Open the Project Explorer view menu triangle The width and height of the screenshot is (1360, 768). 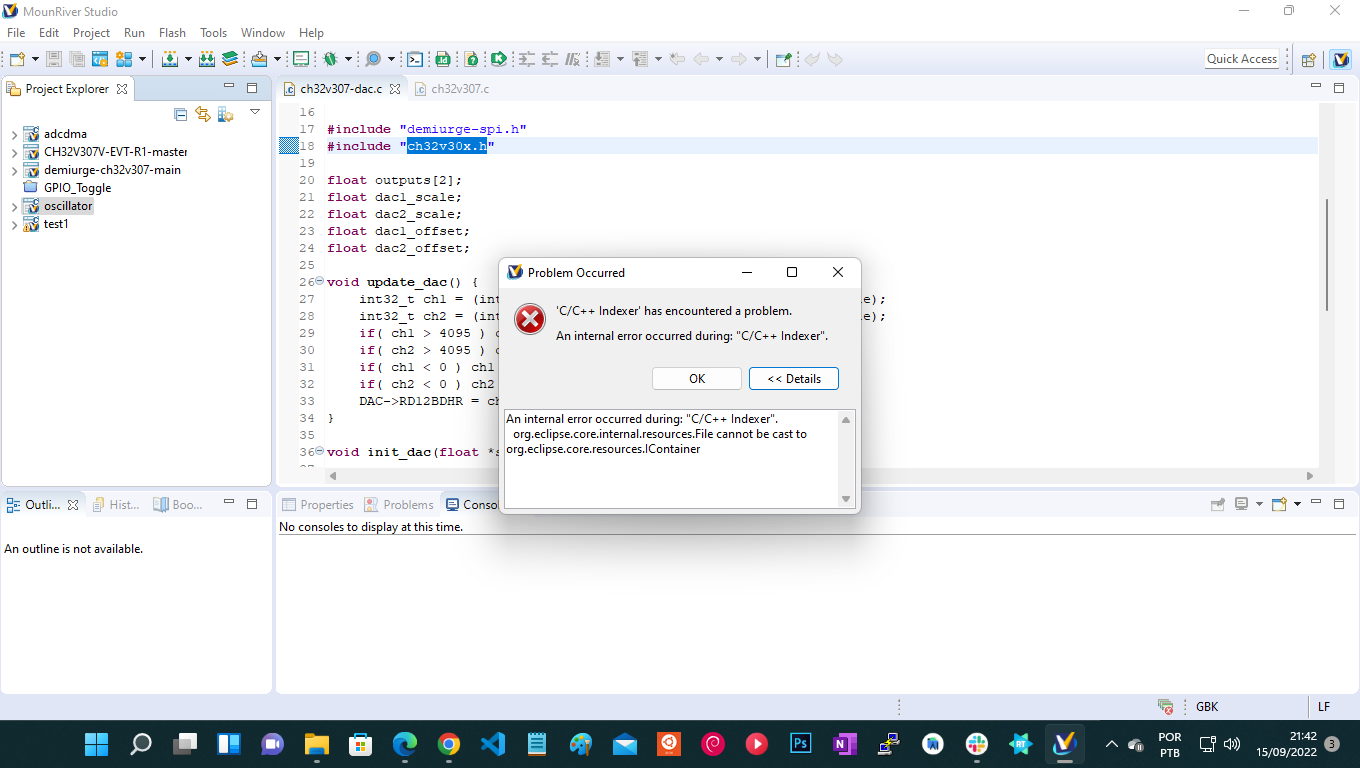point(254,112)
